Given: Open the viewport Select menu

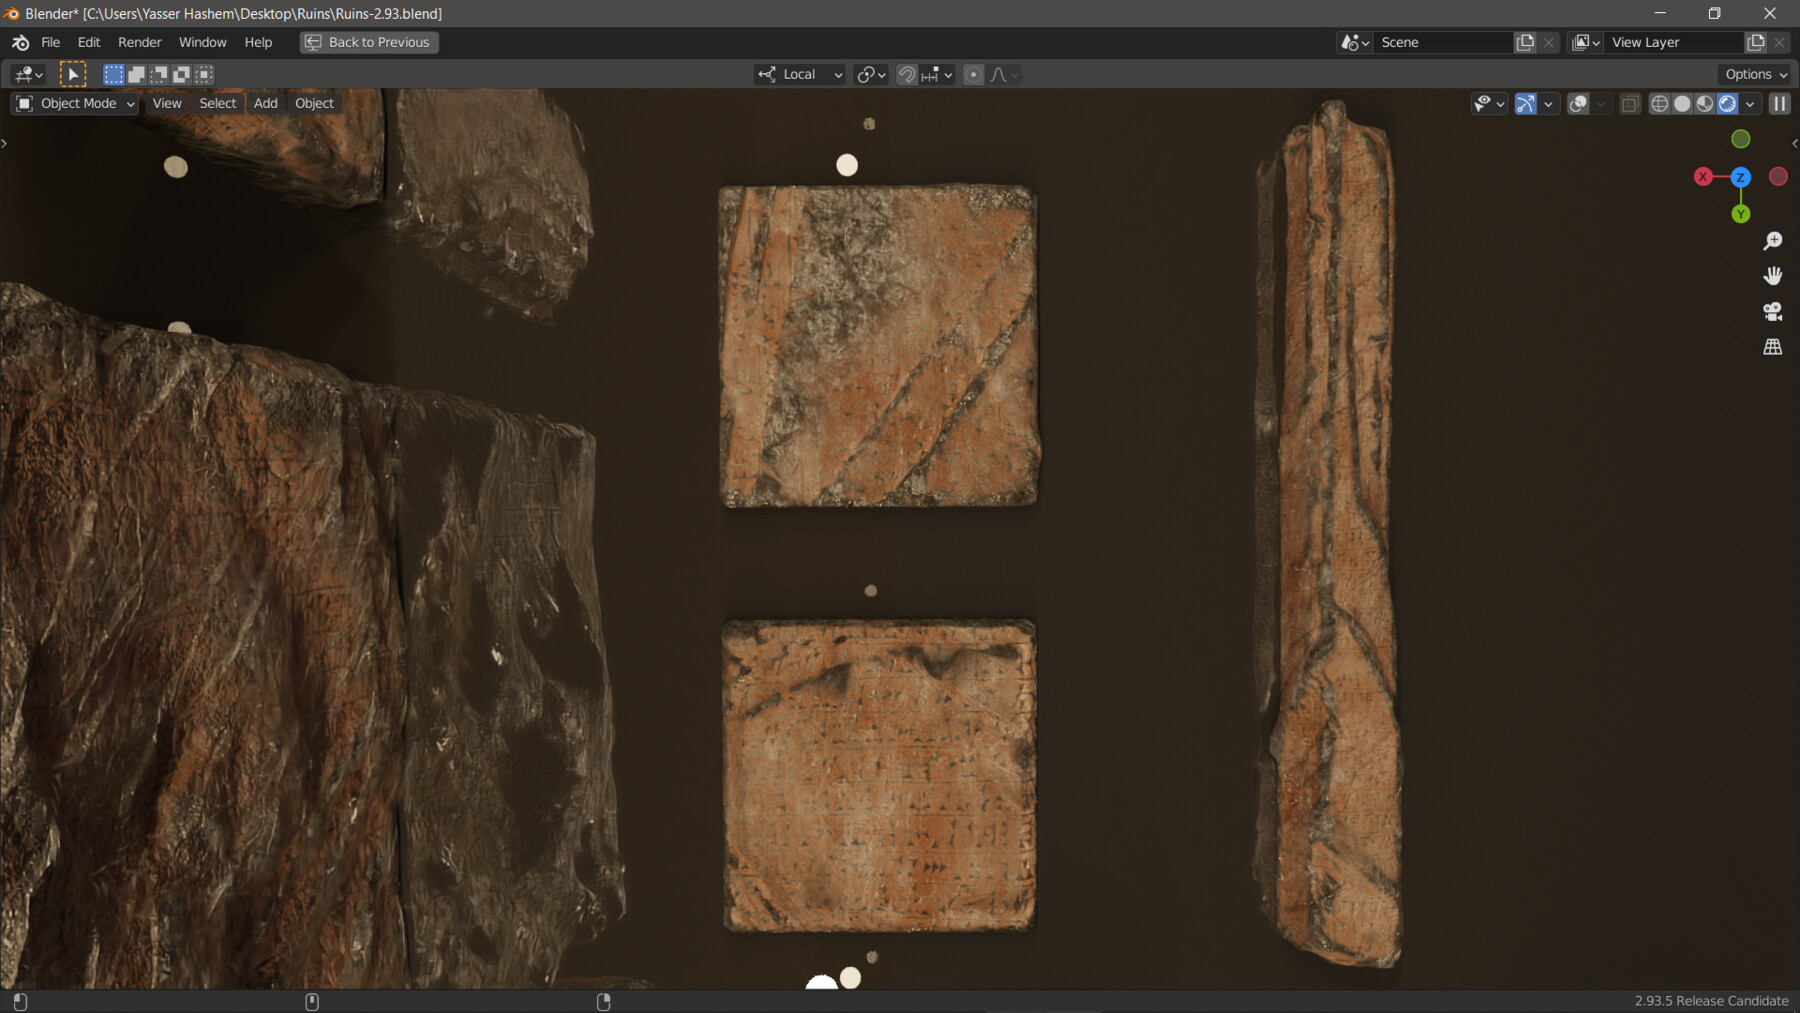Looking at the screenshot, I should coord(217,103).
